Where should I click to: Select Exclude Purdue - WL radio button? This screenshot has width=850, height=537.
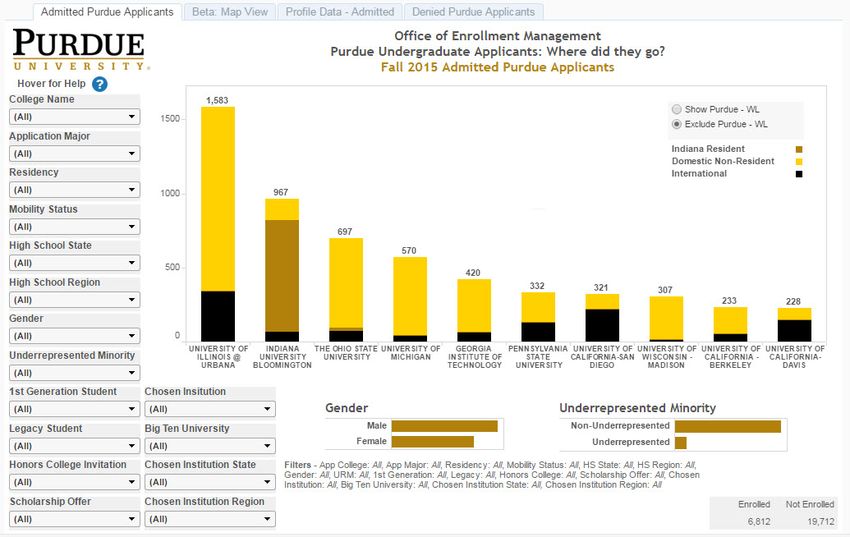pyautogui.click(x=677, y=124)
